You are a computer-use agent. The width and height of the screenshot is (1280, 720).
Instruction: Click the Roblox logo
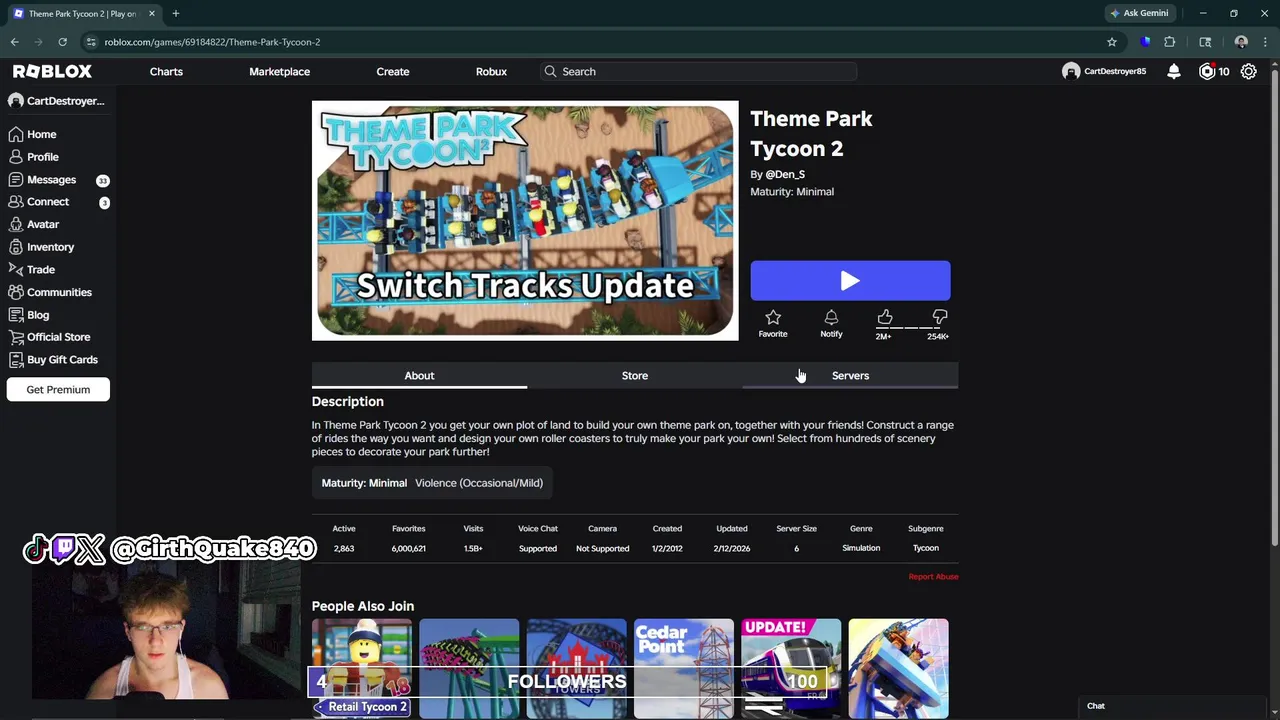52,71
